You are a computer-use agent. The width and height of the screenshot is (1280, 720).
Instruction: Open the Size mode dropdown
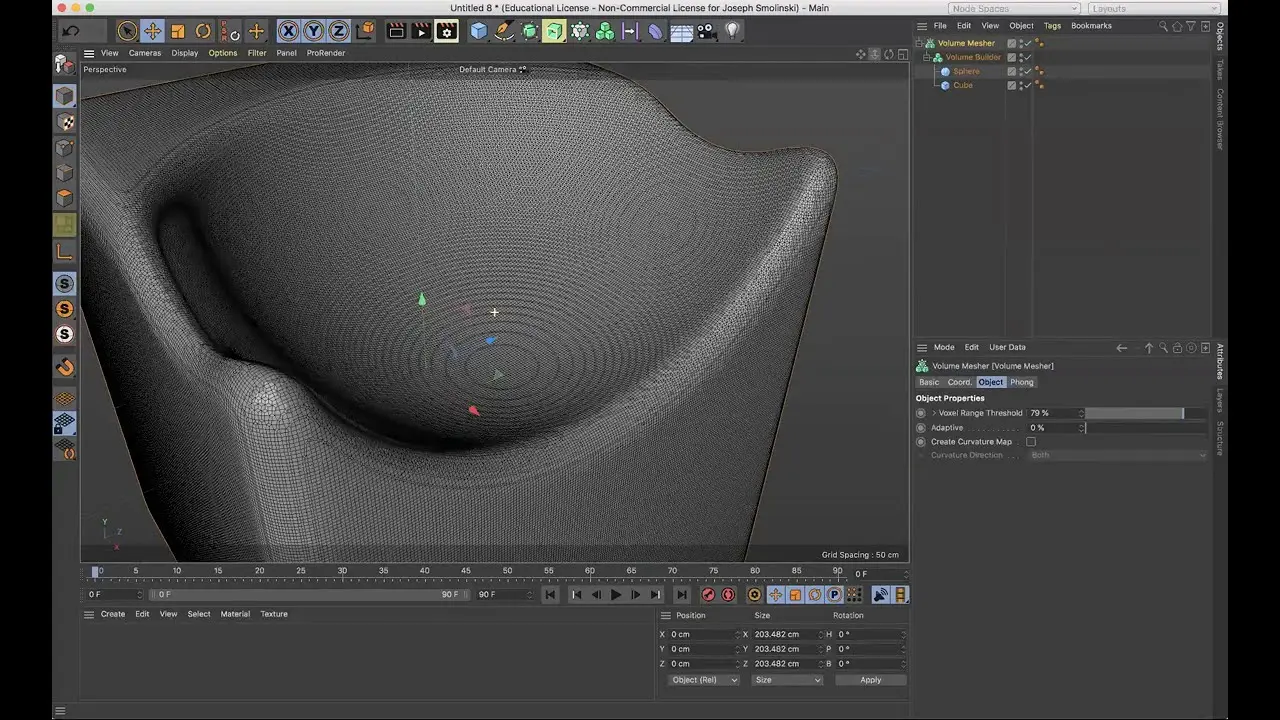787,680
